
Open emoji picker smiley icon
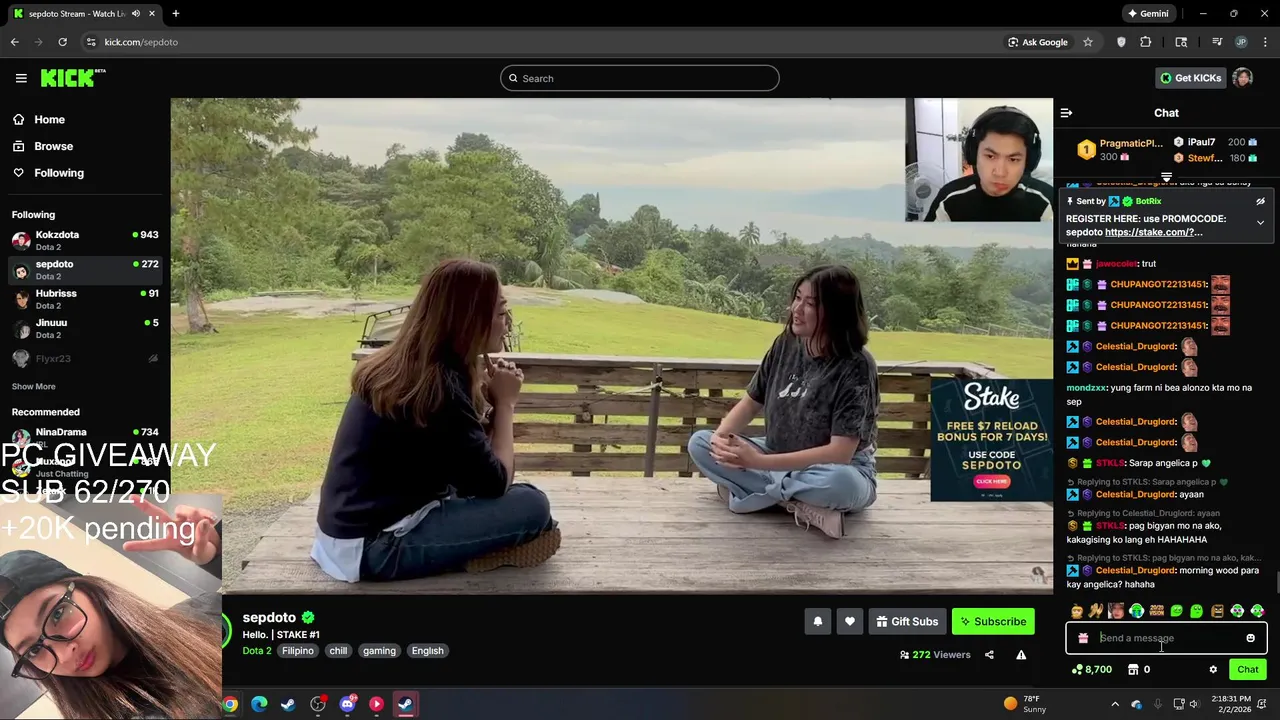click(1250, 638)
